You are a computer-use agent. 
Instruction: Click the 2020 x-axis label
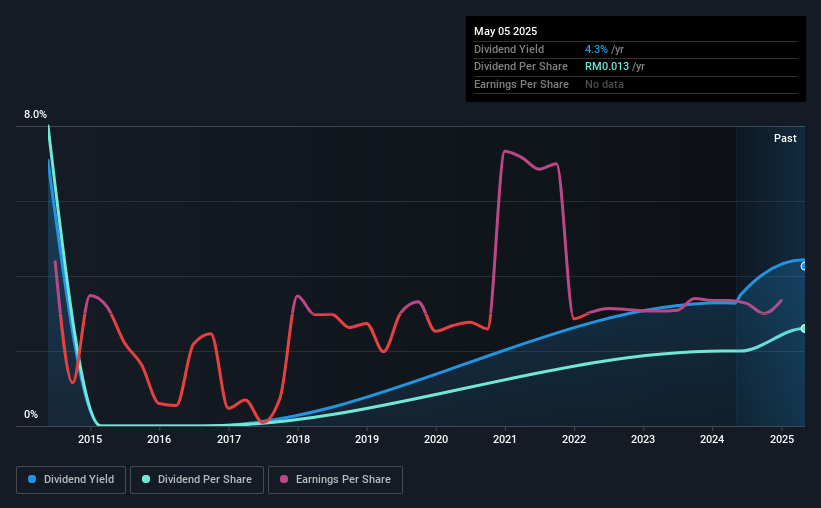coord(436,439)
